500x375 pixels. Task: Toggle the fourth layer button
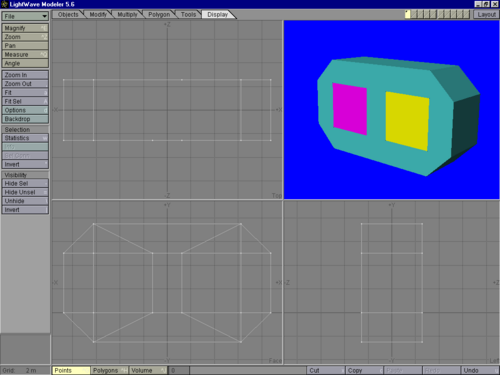427,14
